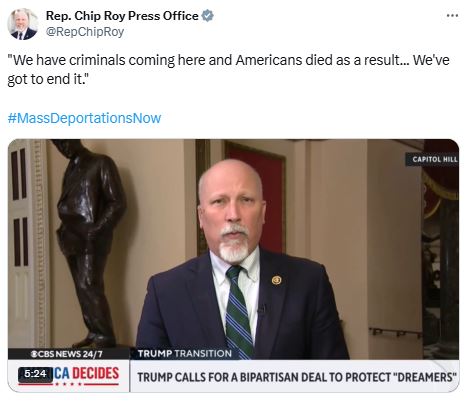Viewport: 469px width, 403px height.
Task: Click the Rep. Chip Roy Press Office name
Action: pos(122,16)
